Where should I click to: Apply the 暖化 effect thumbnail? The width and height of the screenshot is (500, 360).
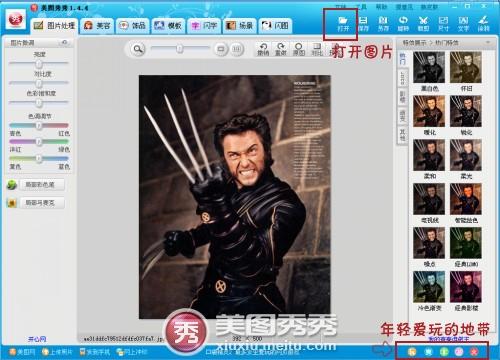pyautogui.click(x=429, y=111)
